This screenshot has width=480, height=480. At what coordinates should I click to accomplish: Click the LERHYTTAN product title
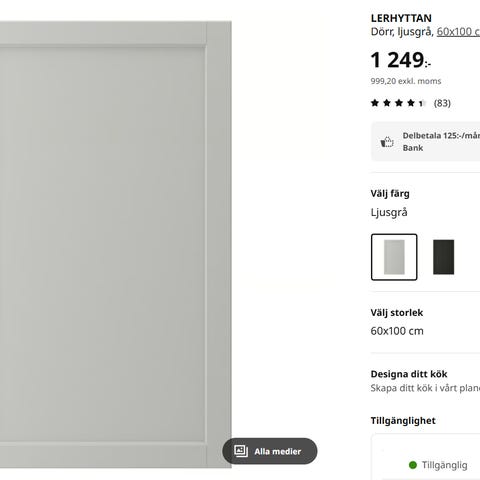point(401,18)
